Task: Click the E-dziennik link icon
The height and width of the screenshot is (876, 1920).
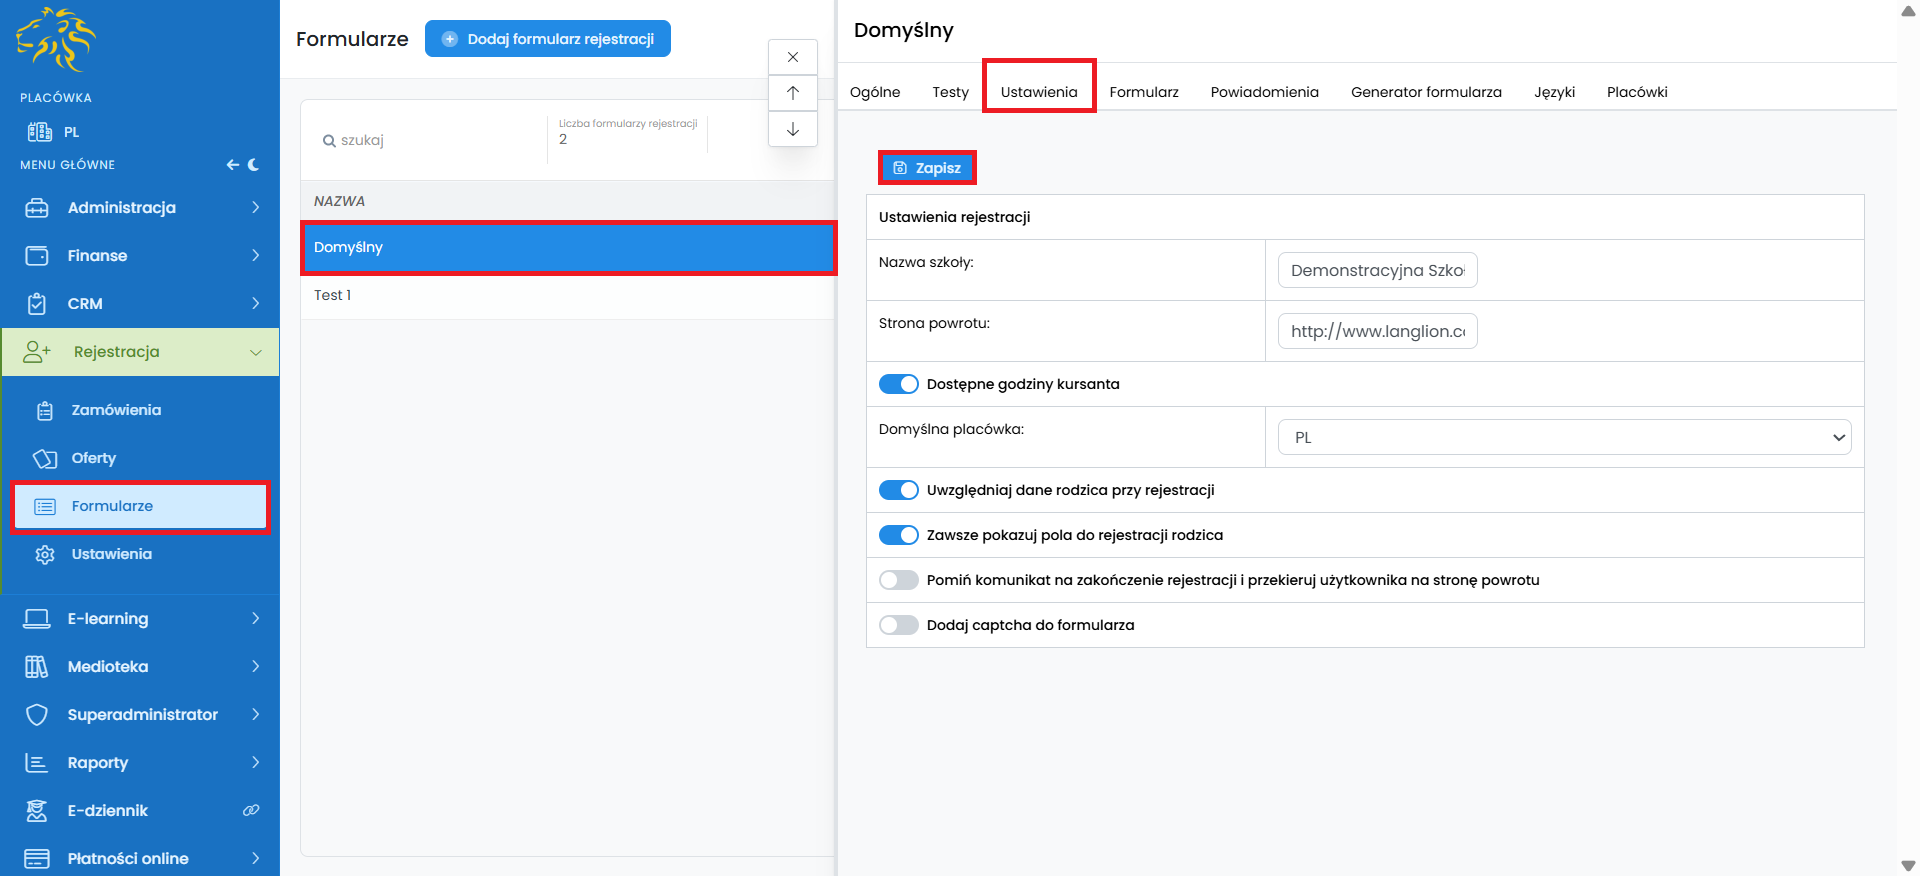Action: tap(251, 810)
